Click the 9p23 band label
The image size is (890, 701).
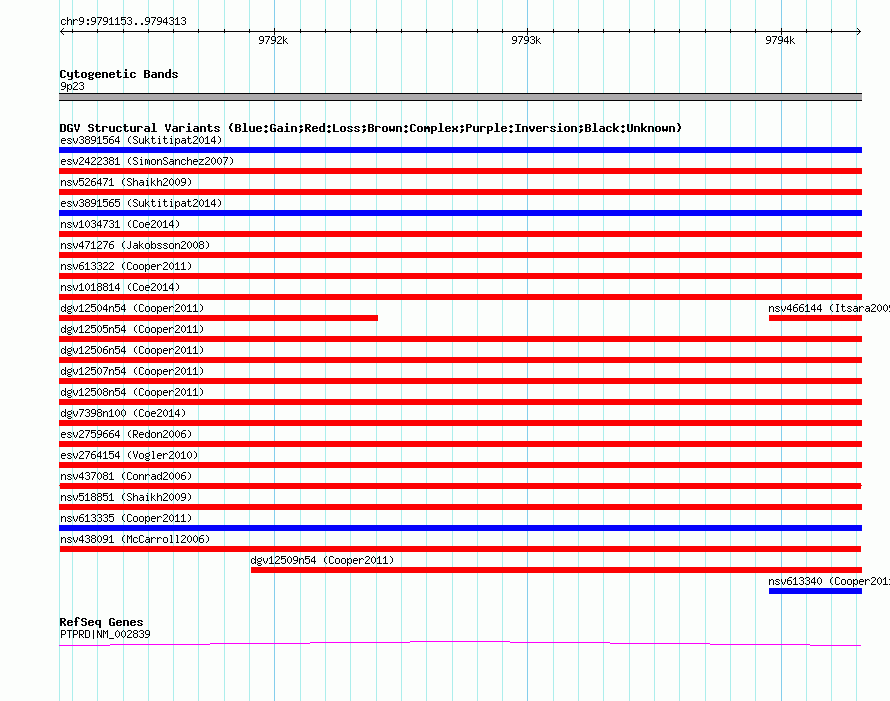(72, 86)
